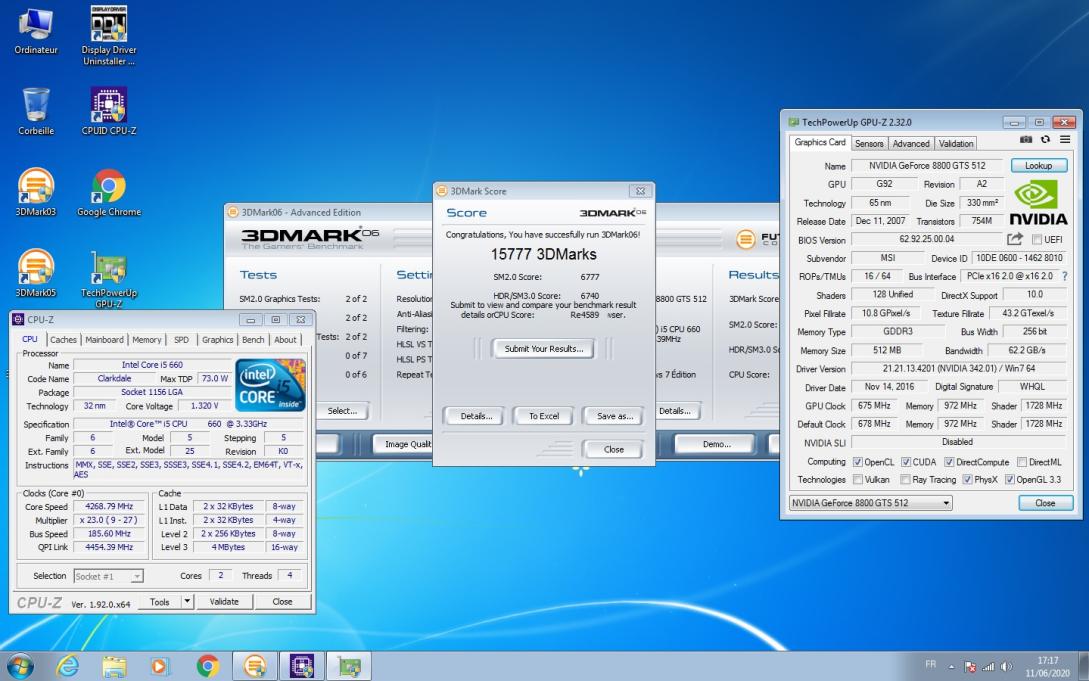The height and width of the screenshot is (681, 1089).
Task: Toggle the DirectCompute checkbox
Action: click(949, 462)
